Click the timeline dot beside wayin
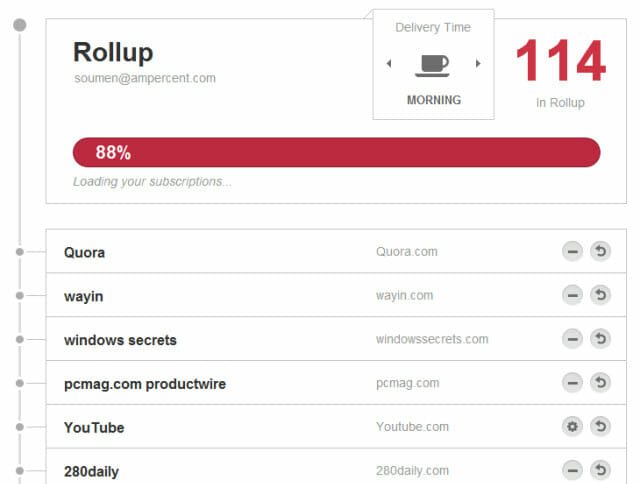The width and height of the screenshot is (640, 484). click(x=20, y=295)
